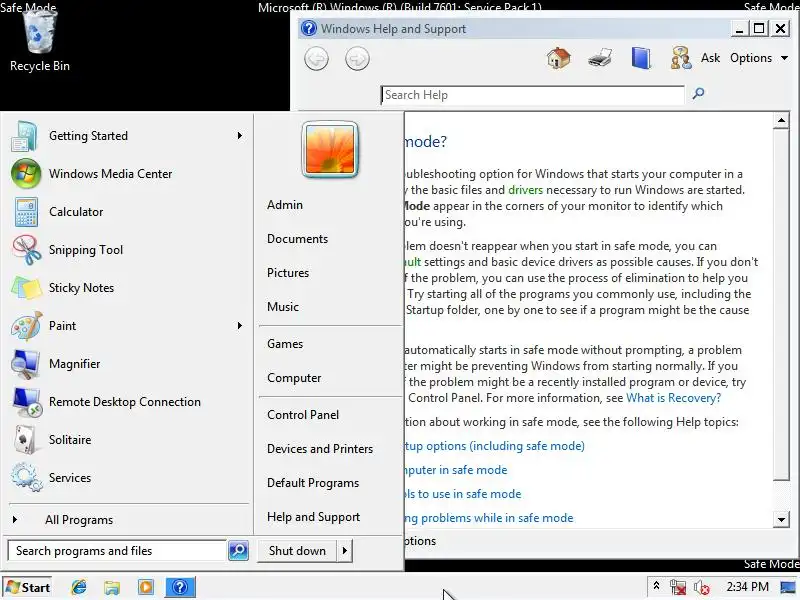
Task: Start the Solitaire game
Action: pos(128,440)
